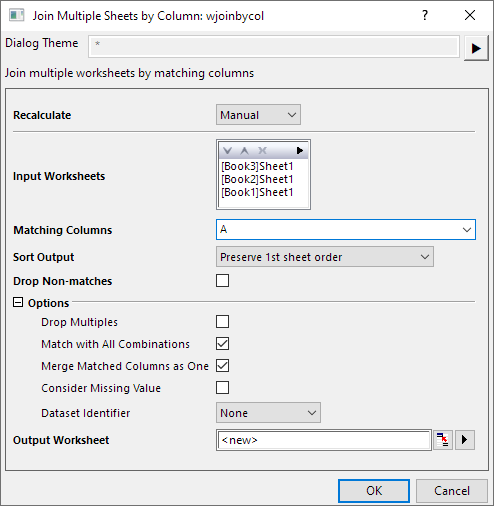Open the Input Worksheets flyout arrow
This screenshot has height=506, width=494.
click(300, 151)
